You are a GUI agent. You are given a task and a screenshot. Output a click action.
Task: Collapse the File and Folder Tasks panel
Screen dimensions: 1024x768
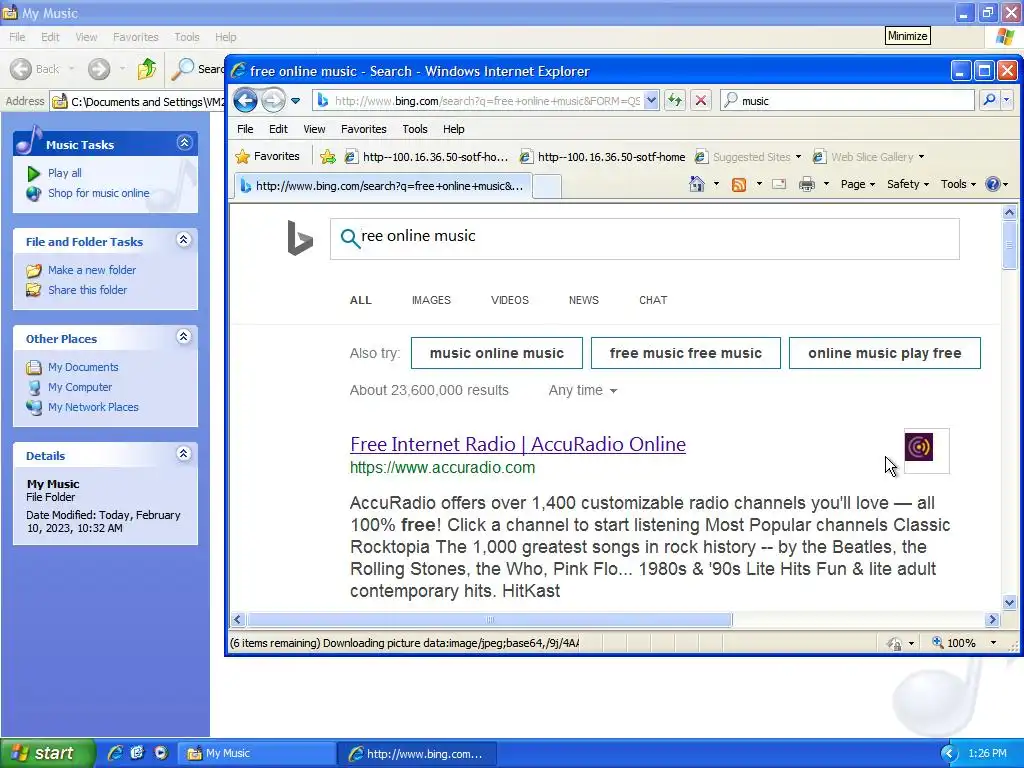tap(184, 240)
